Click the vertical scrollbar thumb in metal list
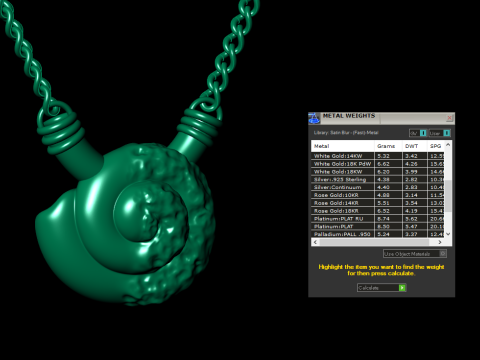The width and height of the screenshot is (480, 360). (448, 196)
